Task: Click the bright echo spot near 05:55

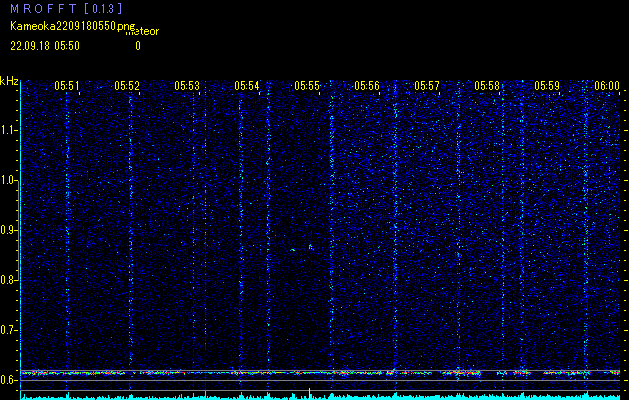Action: click(310, 247)
